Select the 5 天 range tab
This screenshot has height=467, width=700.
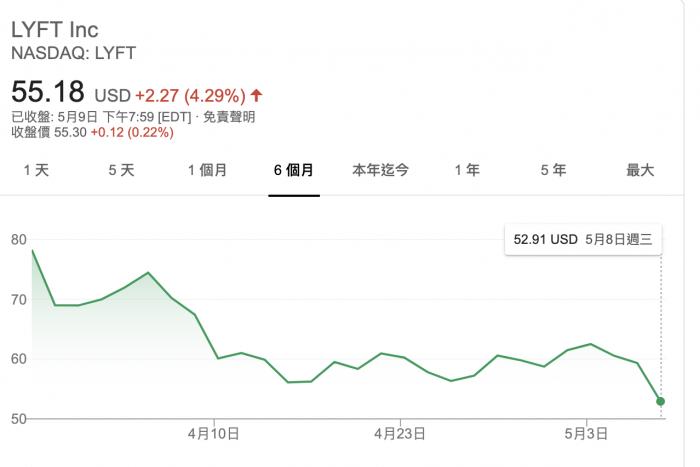(x=121, y=170)
